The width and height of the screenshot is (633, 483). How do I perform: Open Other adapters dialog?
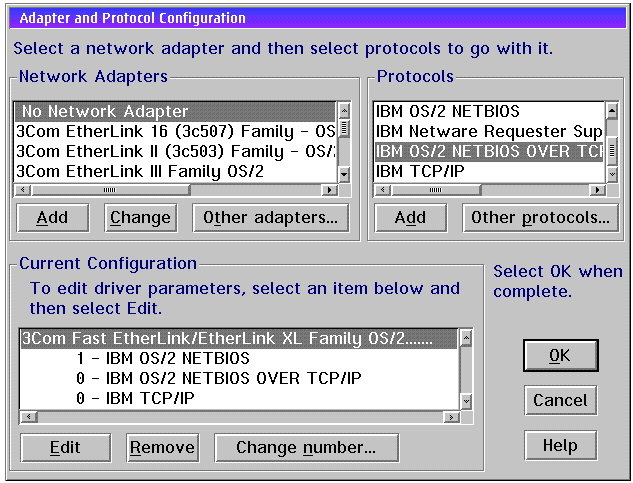click(x=270, y=218)
